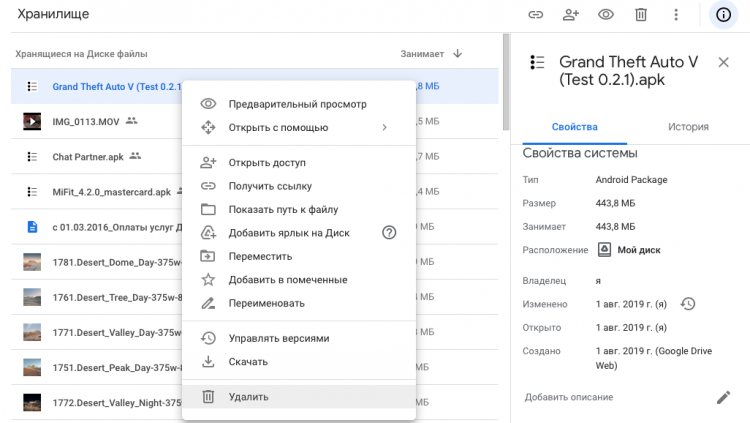
Task: Click the Добавить описание field
Action: [x=569, y=397]
